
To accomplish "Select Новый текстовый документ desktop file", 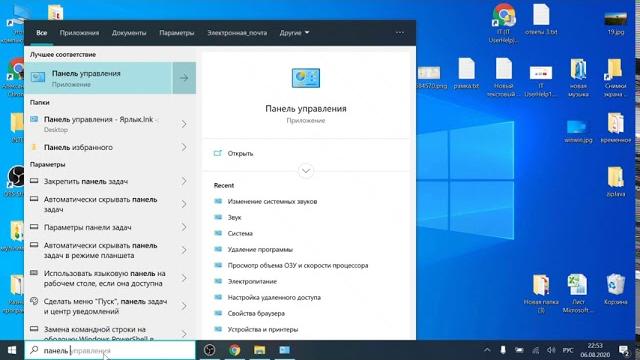I will [x=504, y=77].
